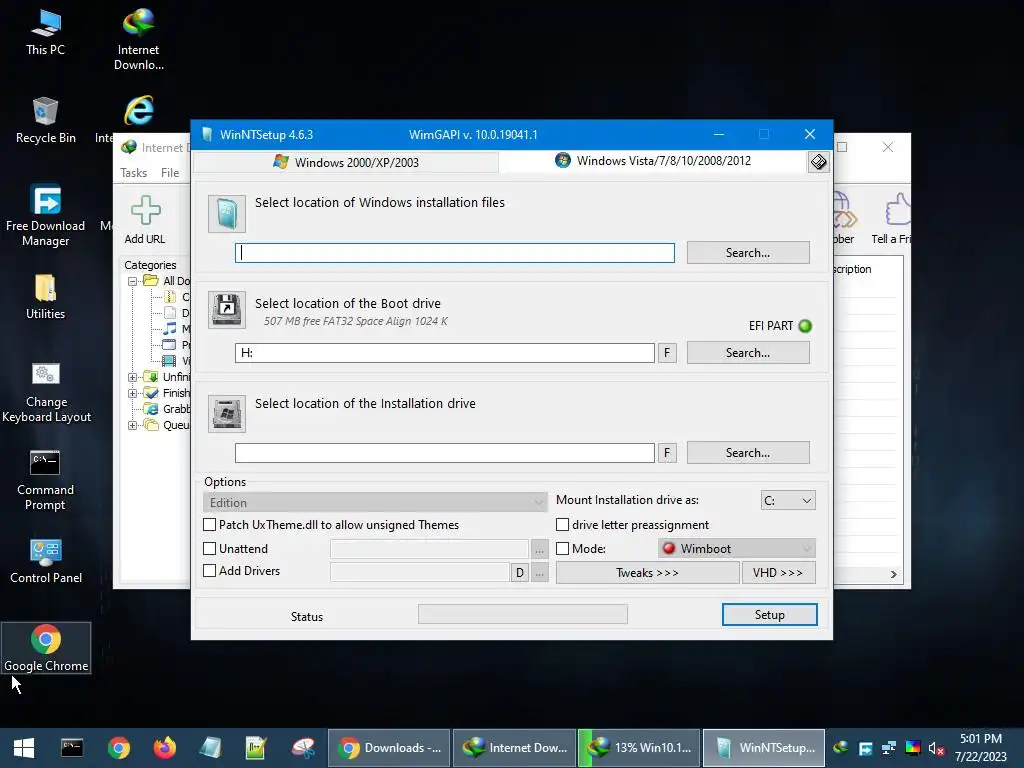The width and height of the screenshot is (1024, 768).
Task: Expand the Queues category in IDM
Action: (133, 425)
